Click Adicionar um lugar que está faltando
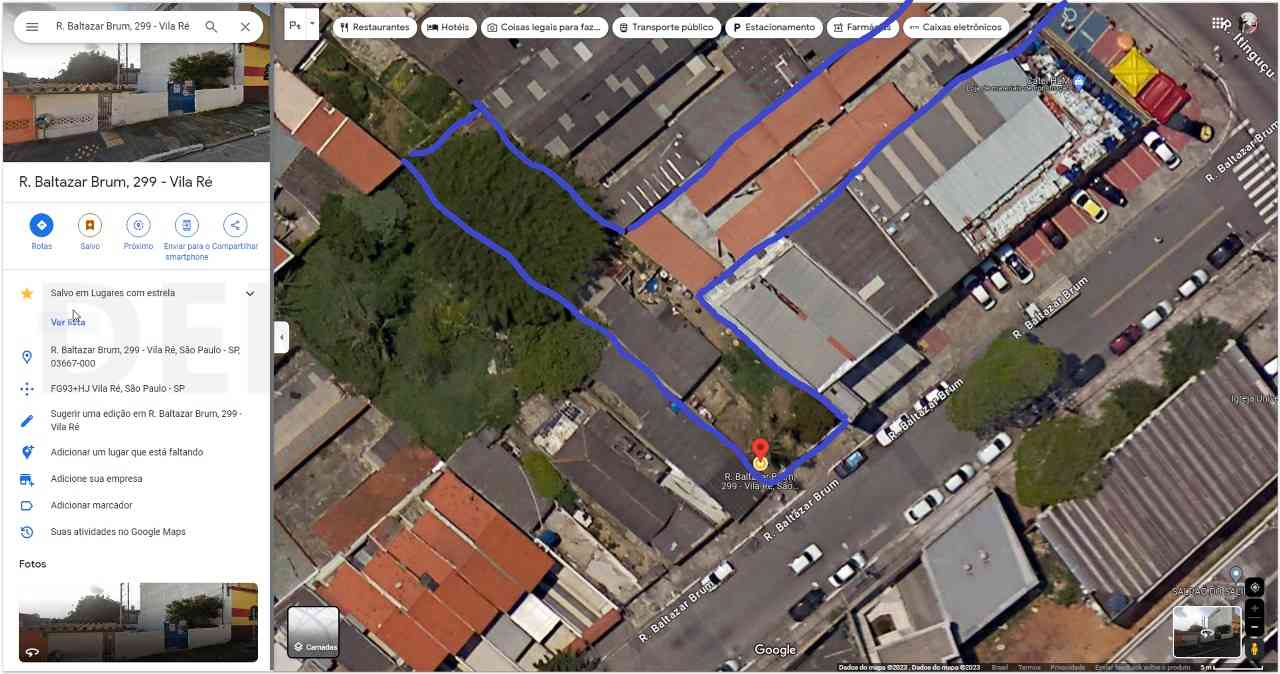1280x674 pixels. pyautogui.click(x=127, y=452)
